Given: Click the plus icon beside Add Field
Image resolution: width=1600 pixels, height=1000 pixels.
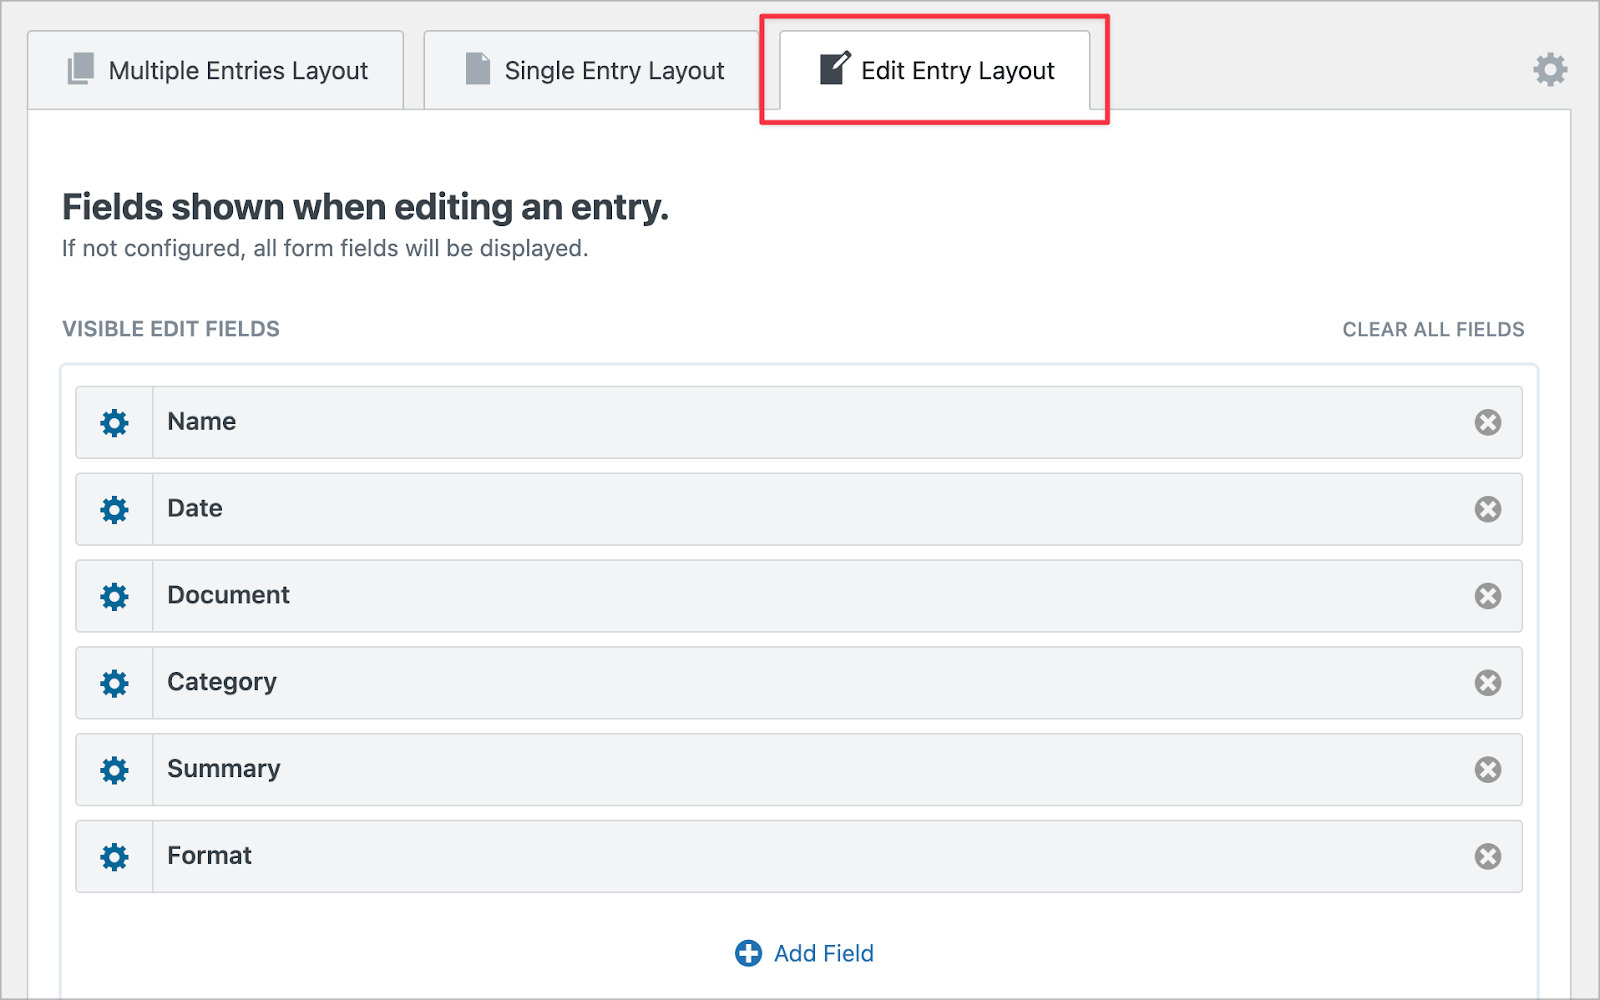Looking at the screenshot, I should (x=748, y=953).
